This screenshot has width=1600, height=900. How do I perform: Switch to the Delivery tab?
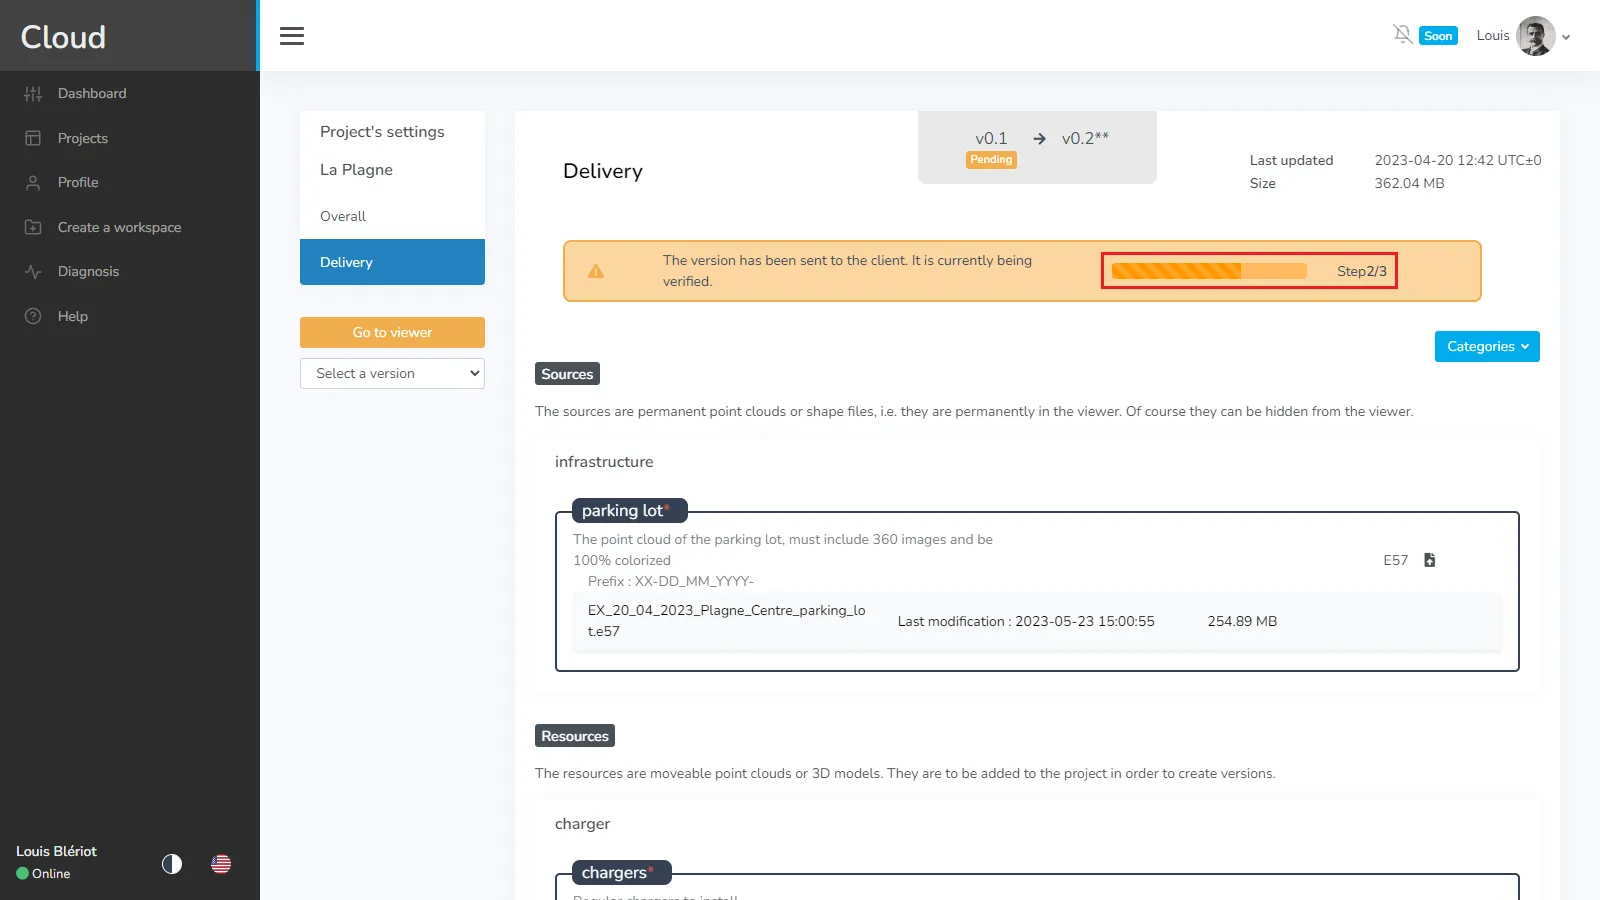tap(345, 262)
